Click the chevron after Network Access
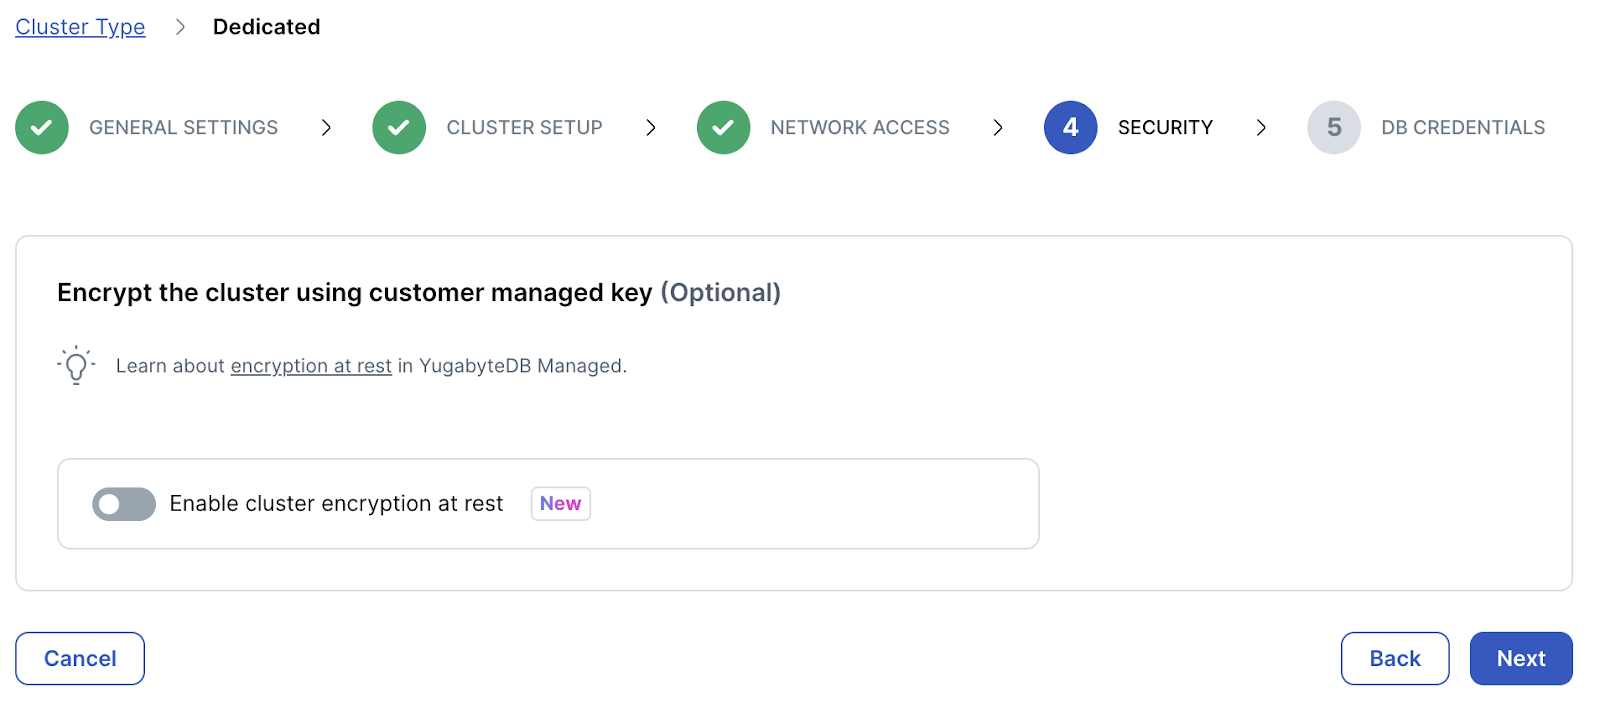The width and height of the screenshot is (1600, 703). [998, 127]
